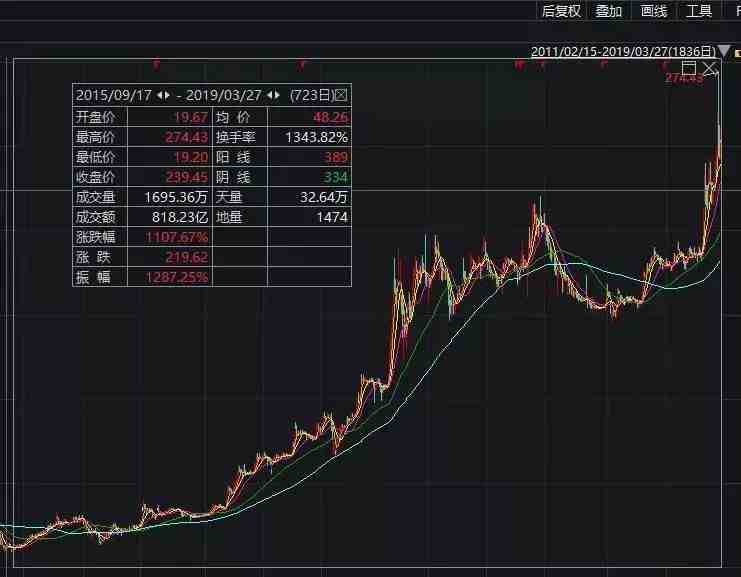Click the 成交量 row label
Viewport: 741px width, 577px height.
point(95,197)
